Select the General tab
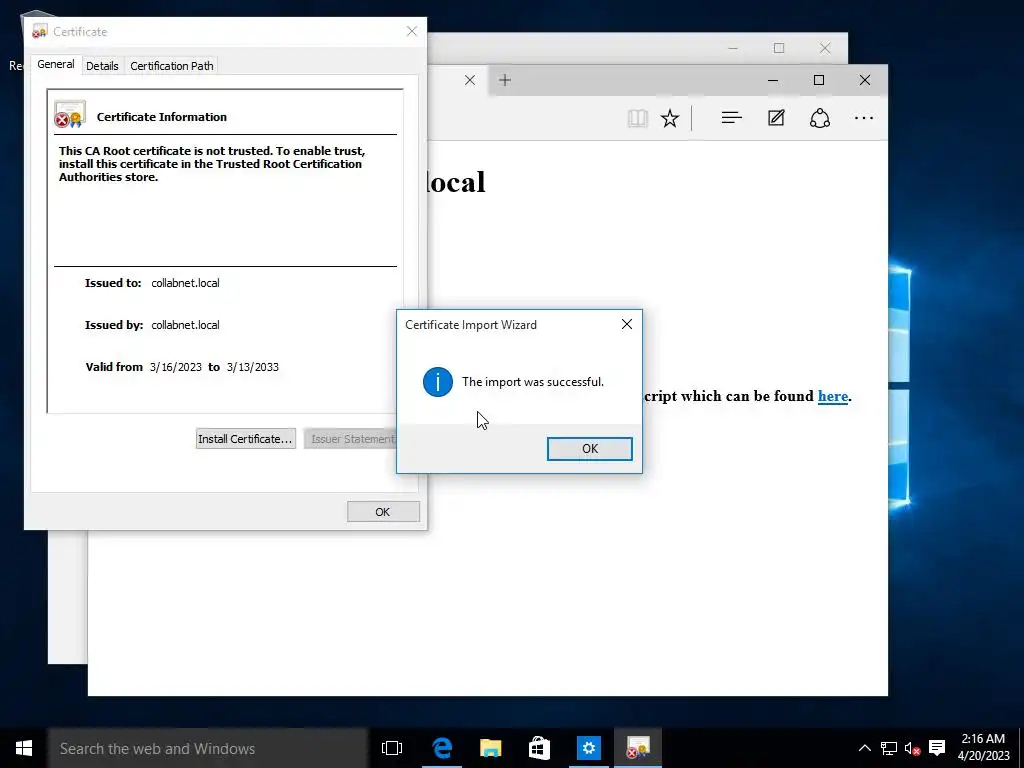1024x768 pixels. [x=56, y=65]
